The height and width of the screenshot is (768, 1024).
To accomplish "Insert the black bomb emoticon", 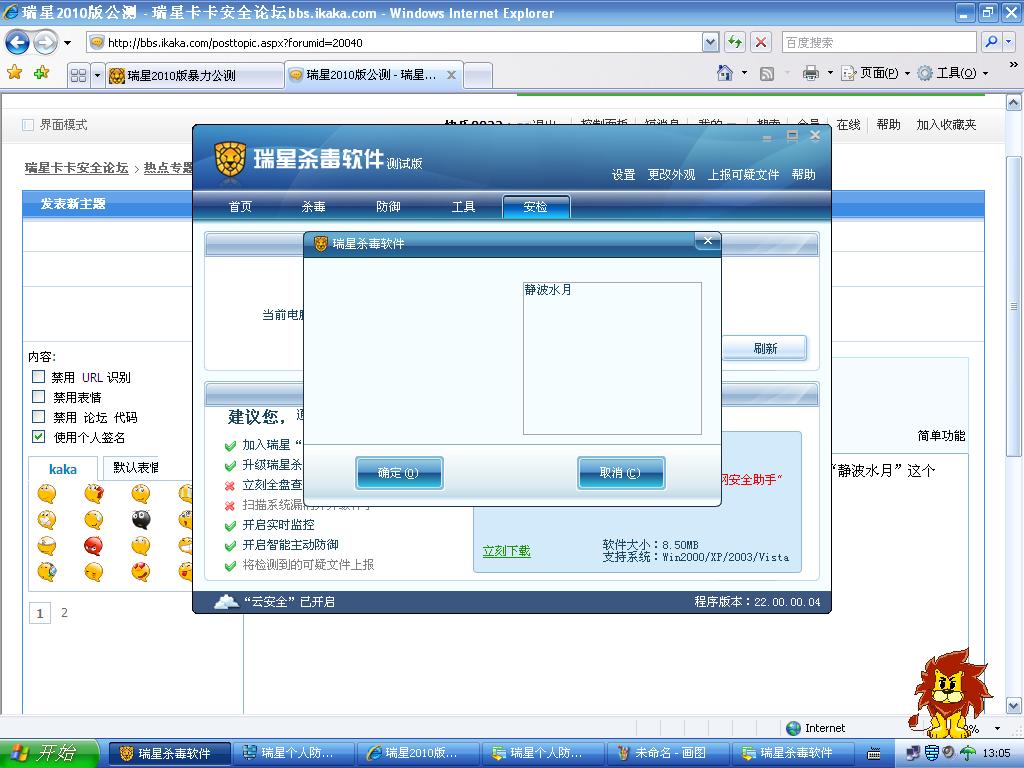I will pos(140,519).
